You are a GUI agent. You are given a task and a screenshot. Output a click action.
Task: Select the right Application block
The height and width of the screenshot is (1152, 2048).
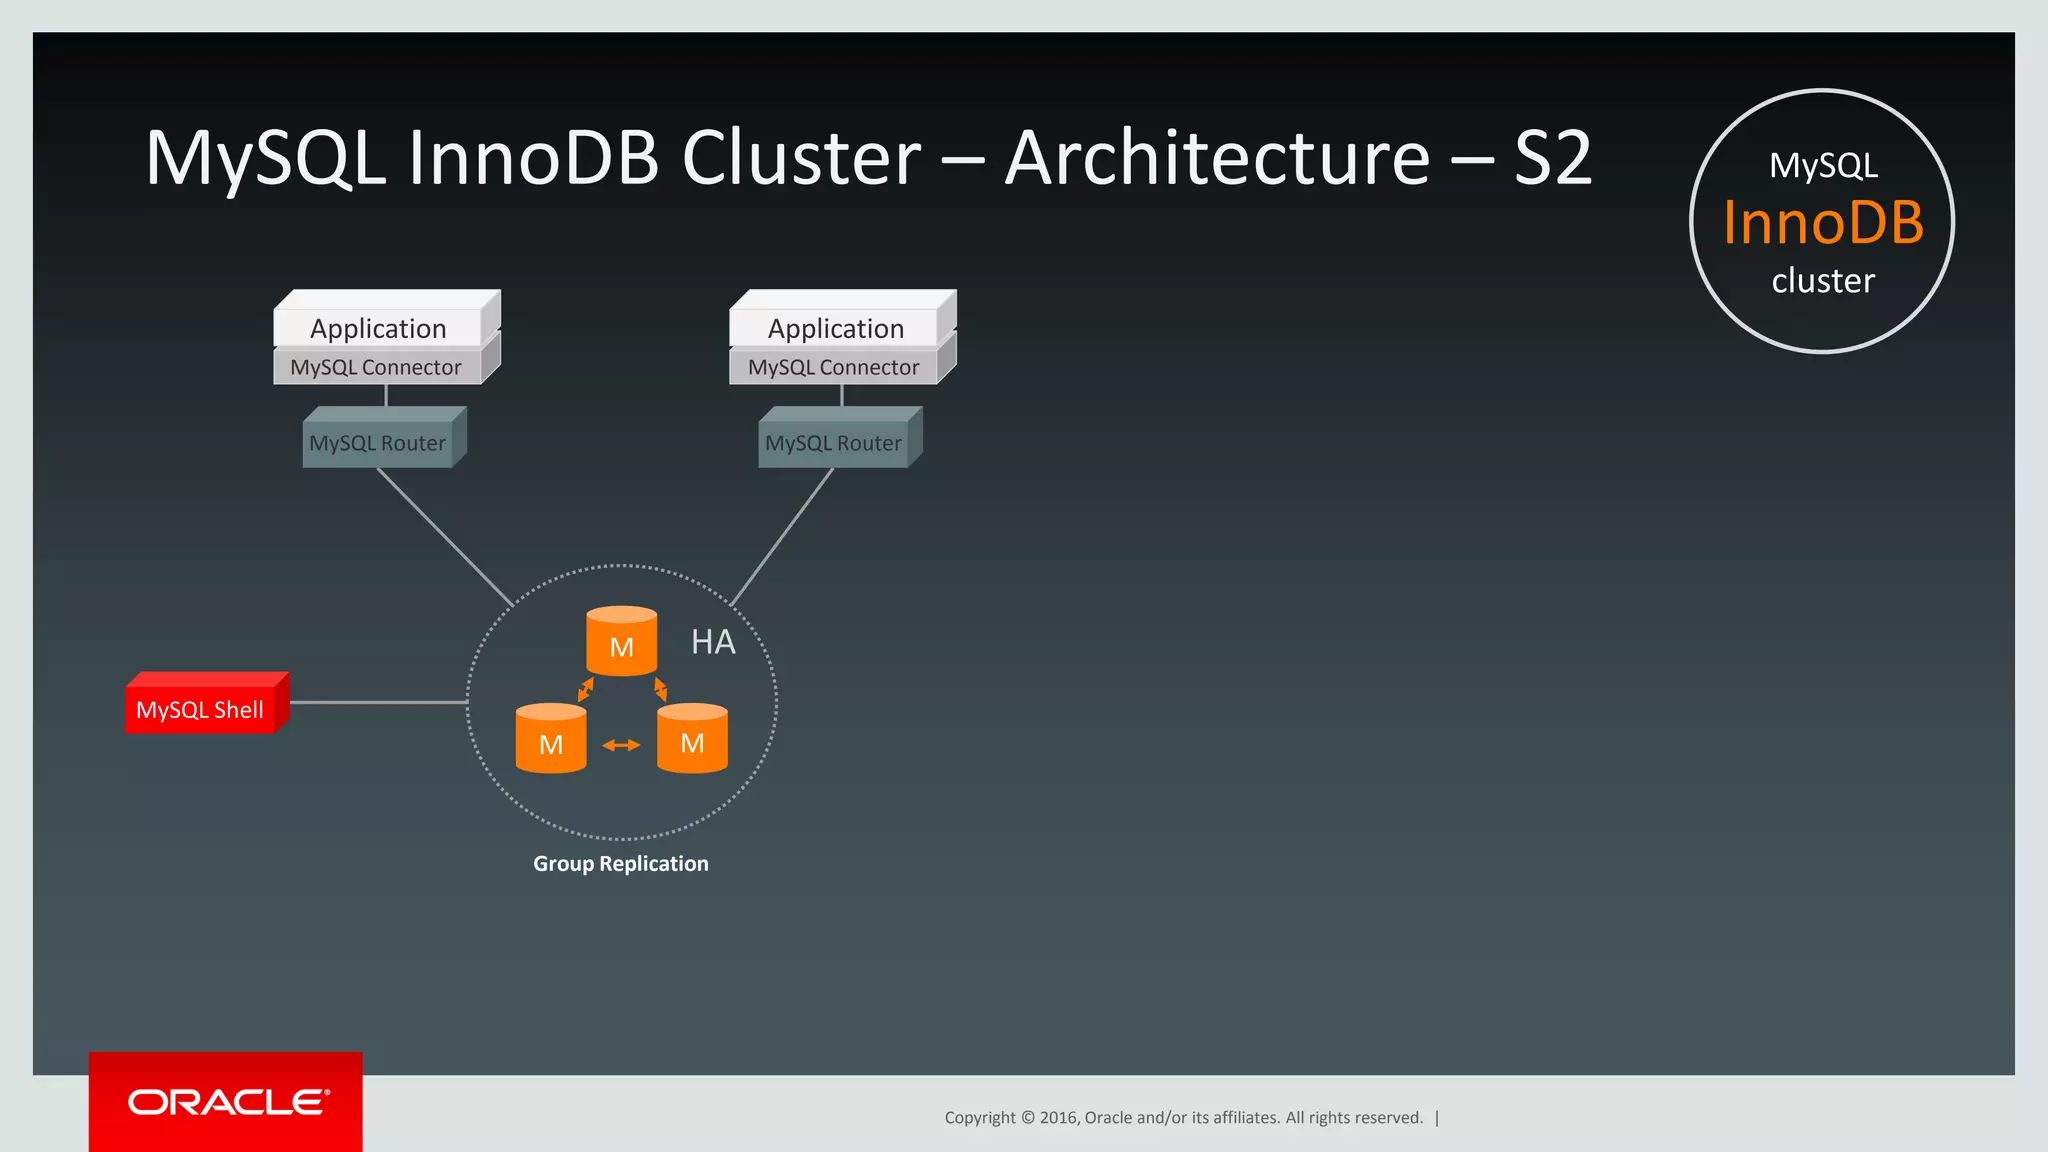click(843, 319)
